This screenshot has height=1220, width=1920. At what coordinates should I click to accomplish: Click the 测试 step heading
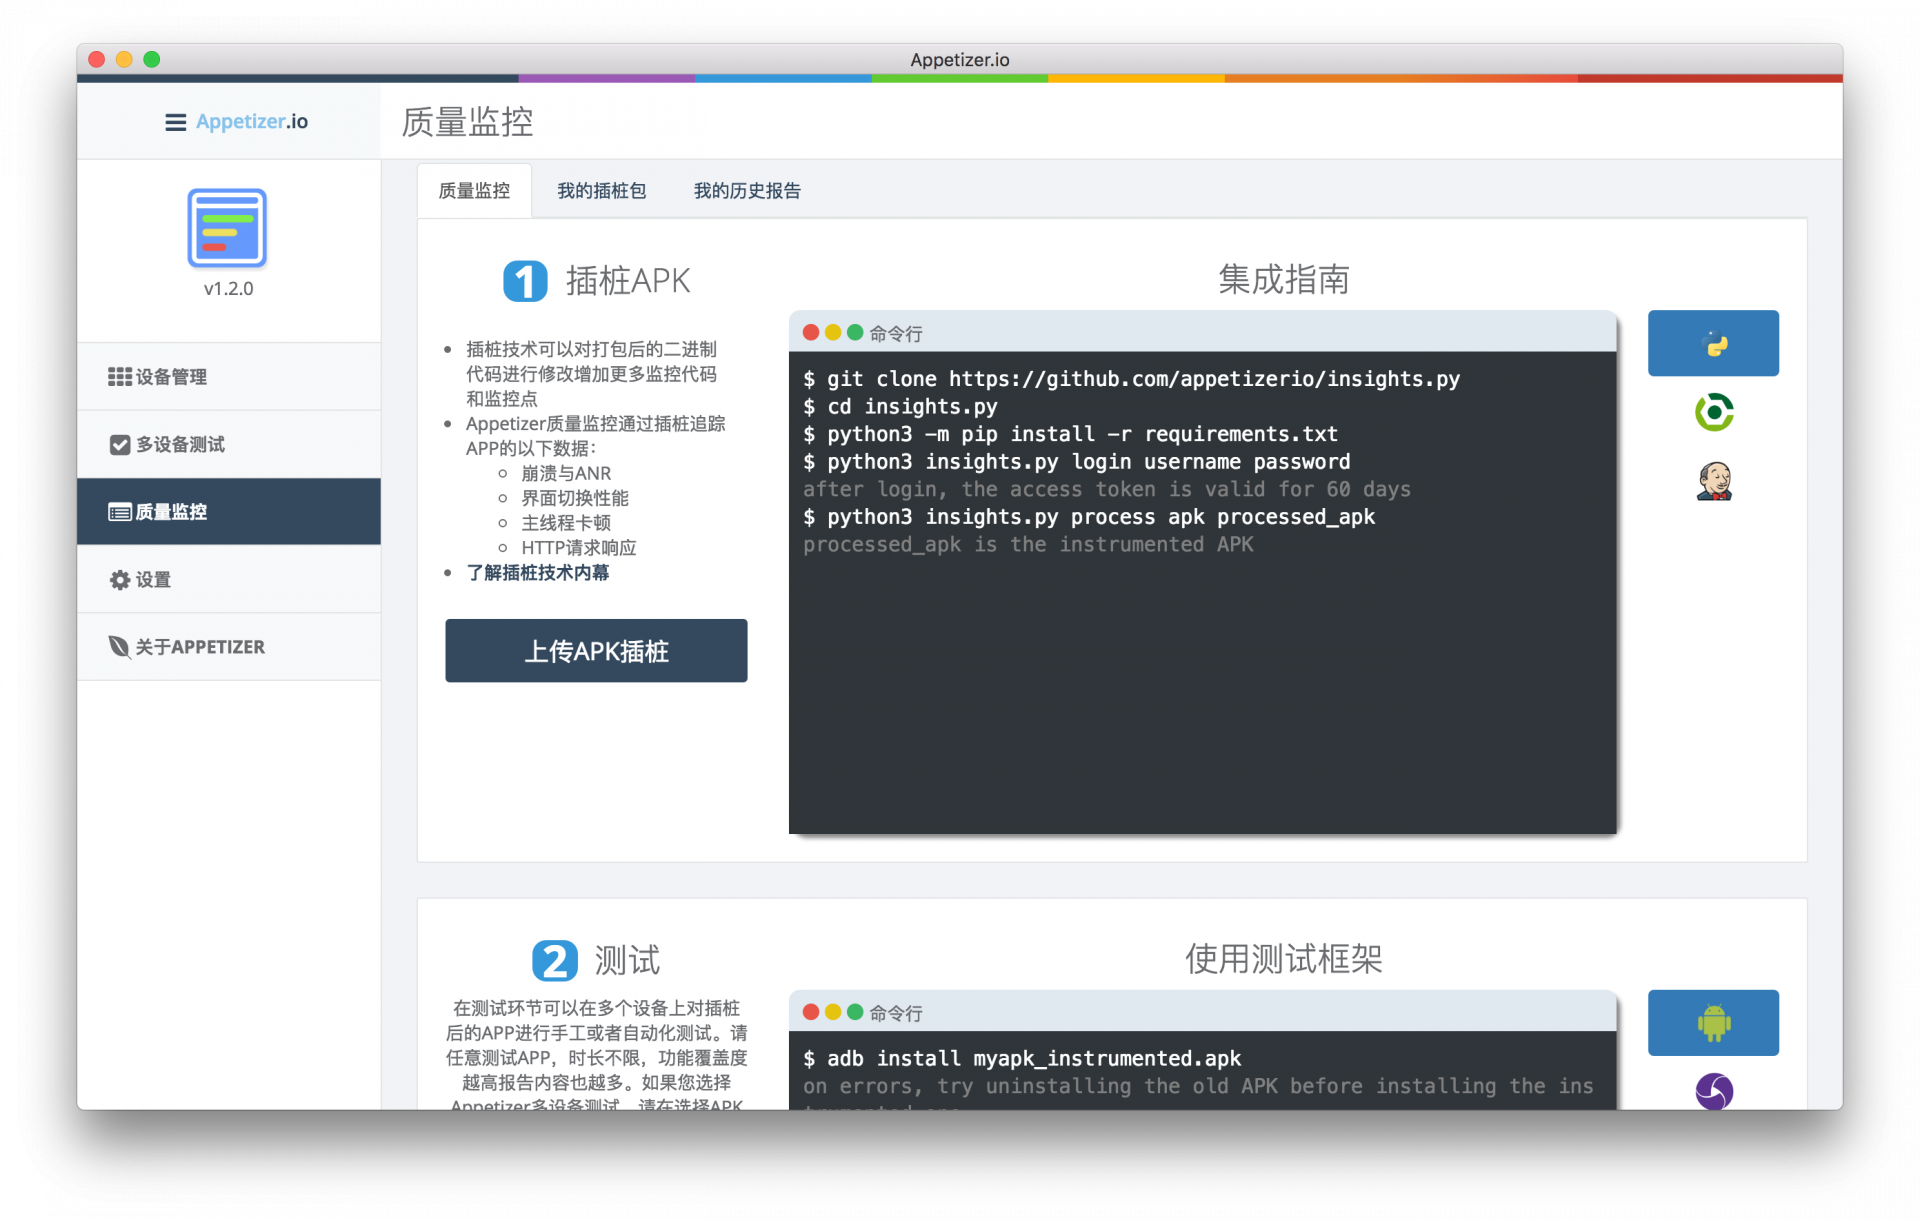pyautogui.click(x=627, y=961)
